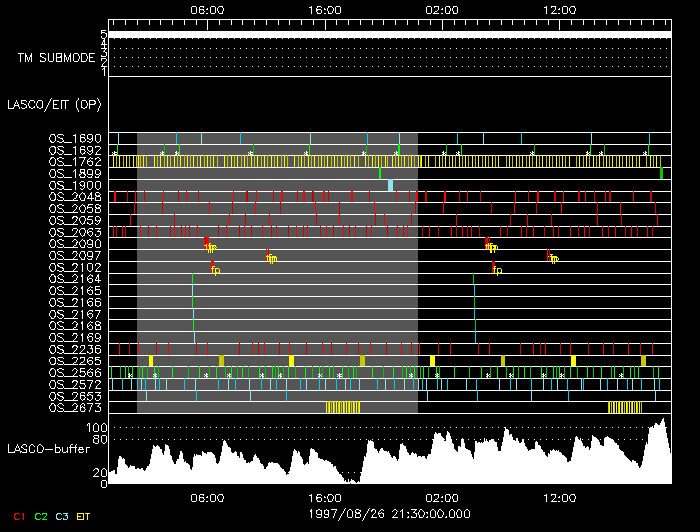The width and height of the screenshot is (700, 532).
Task: Select the 'fp' marker in gray region of OS_2102
Action: (215, 269)
